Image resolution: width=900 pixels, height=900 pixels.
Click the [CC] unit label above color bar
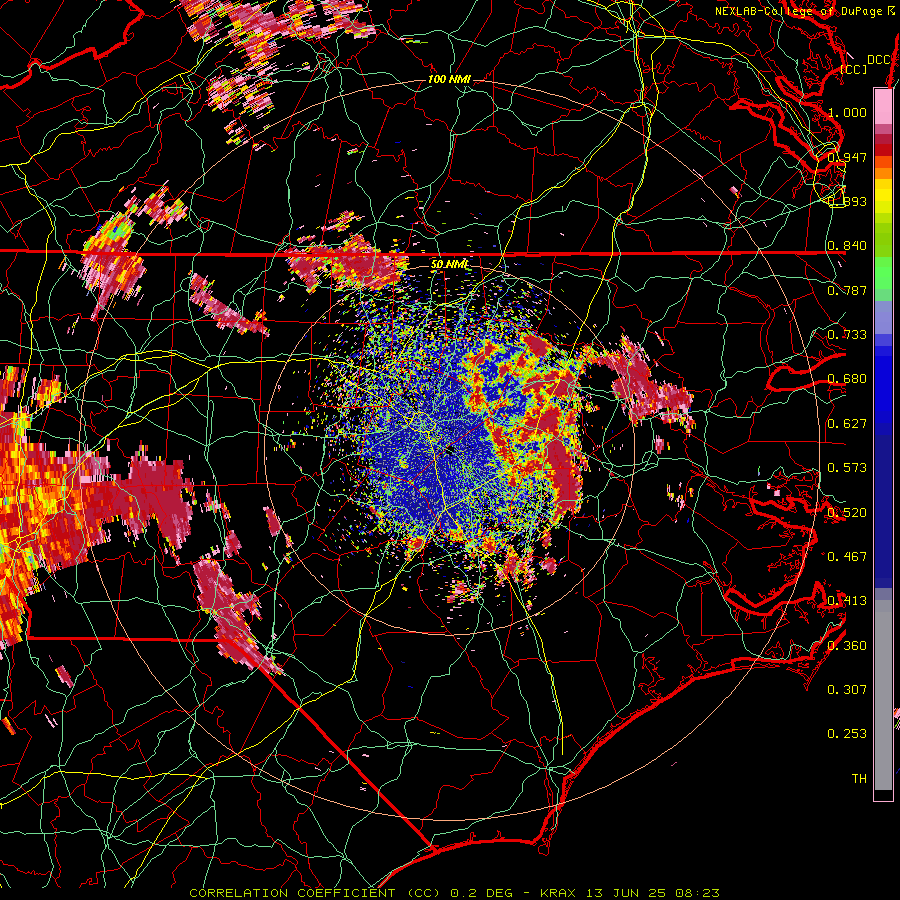pos(853,69)
